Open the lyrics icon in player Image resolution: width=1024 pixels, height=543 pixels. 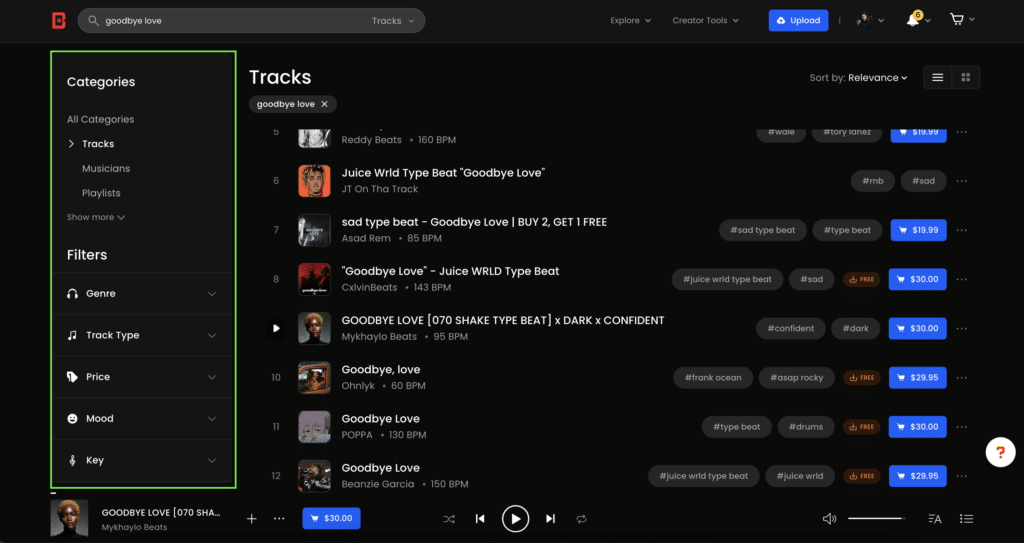point(935,519)
